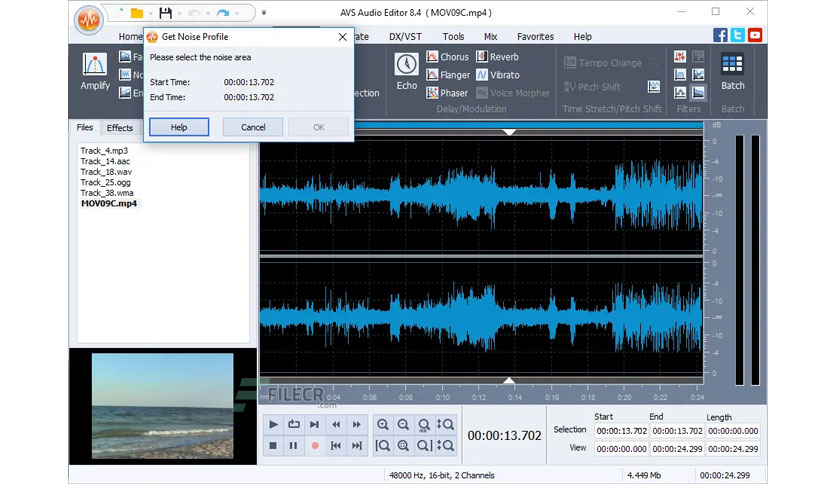Click the View End time field
The height and width of the screenshot is (484, 836).
pyautogui.click(x=677, y=449)
